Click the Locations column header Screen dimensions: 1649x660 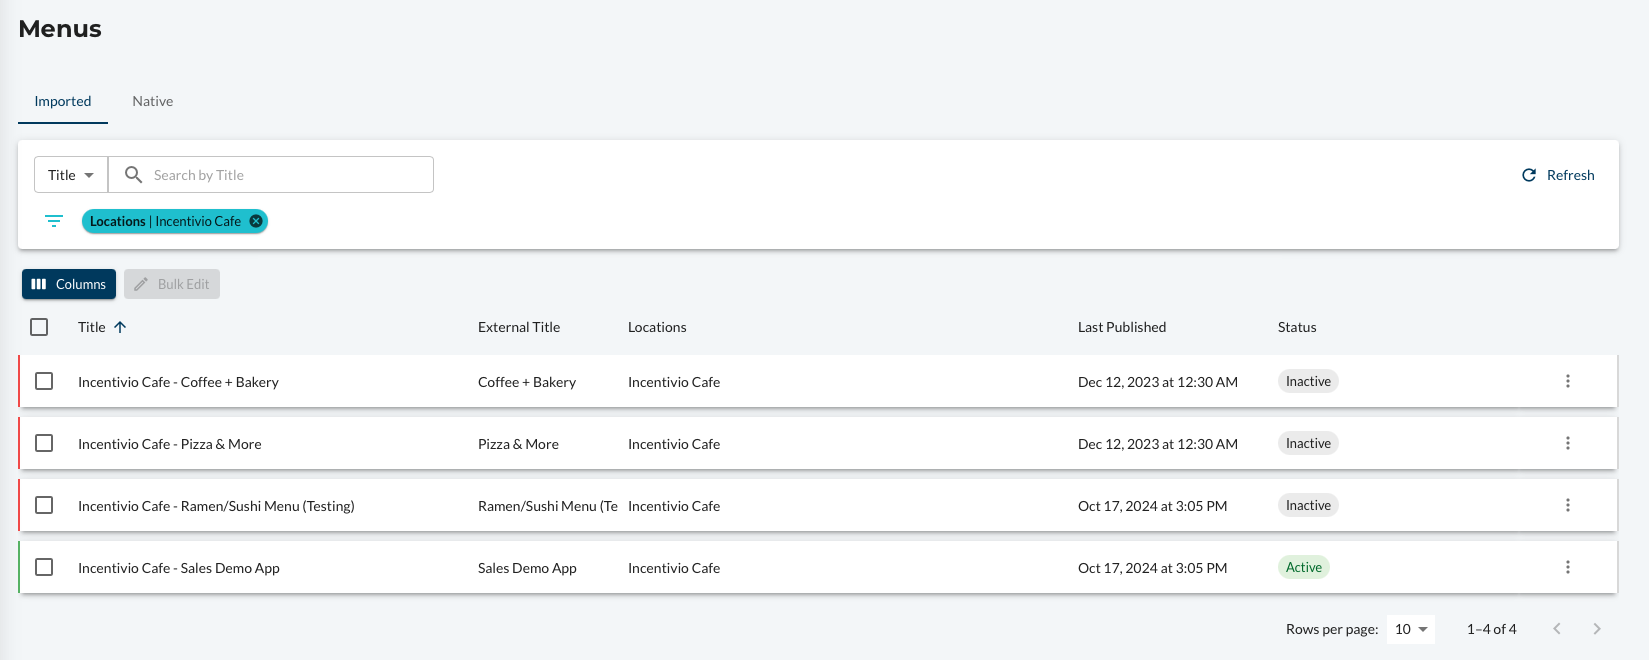[657, 327]
